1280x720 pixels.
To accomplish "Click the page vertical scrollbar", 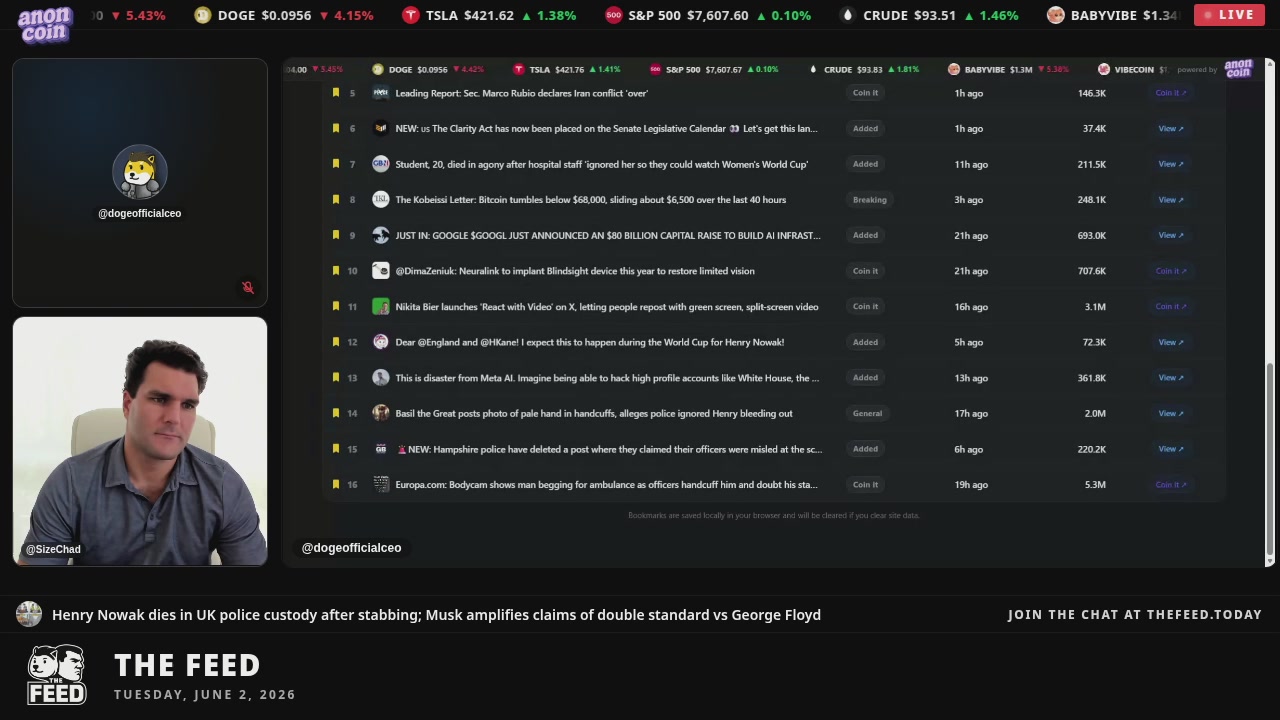I will click(1270, 460).
